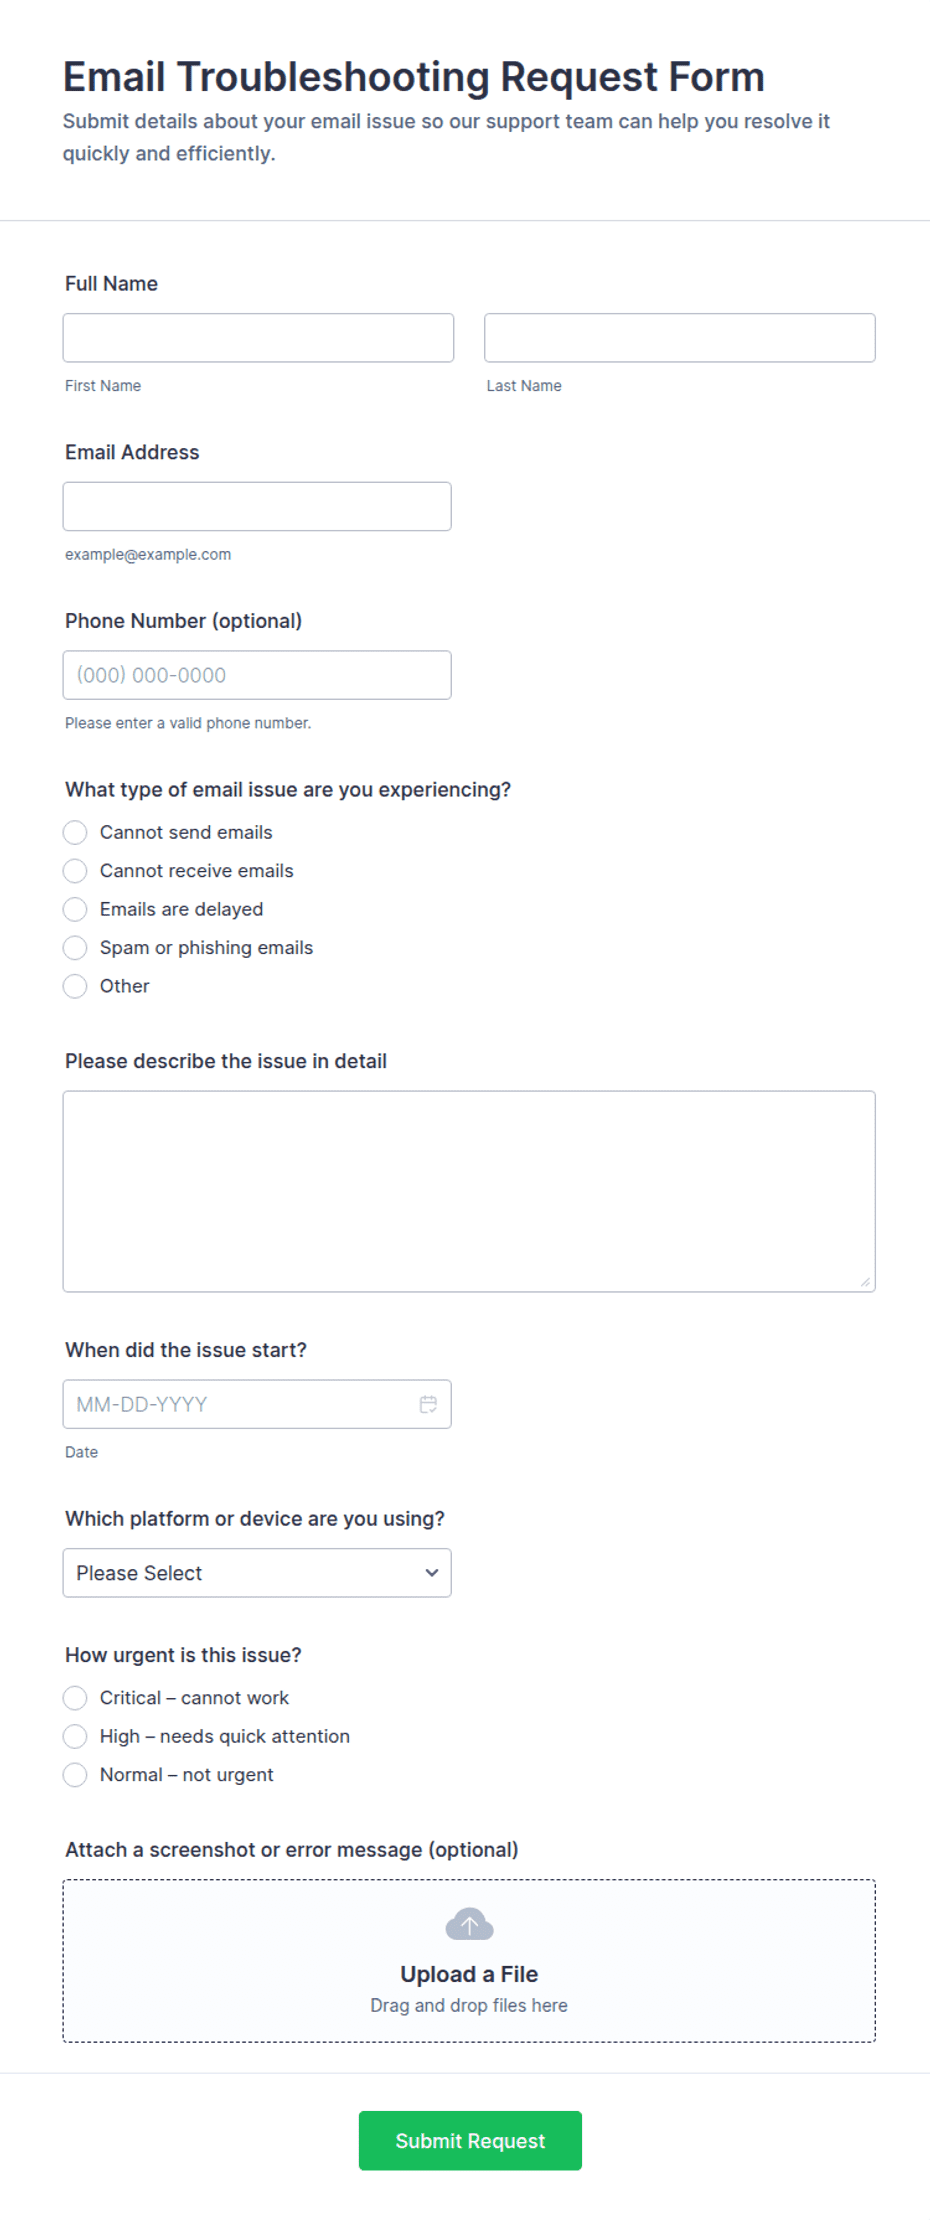Screen dimensions: 930x2220
Task: Open the platform or device dropdown
Action: point(257,1573)
